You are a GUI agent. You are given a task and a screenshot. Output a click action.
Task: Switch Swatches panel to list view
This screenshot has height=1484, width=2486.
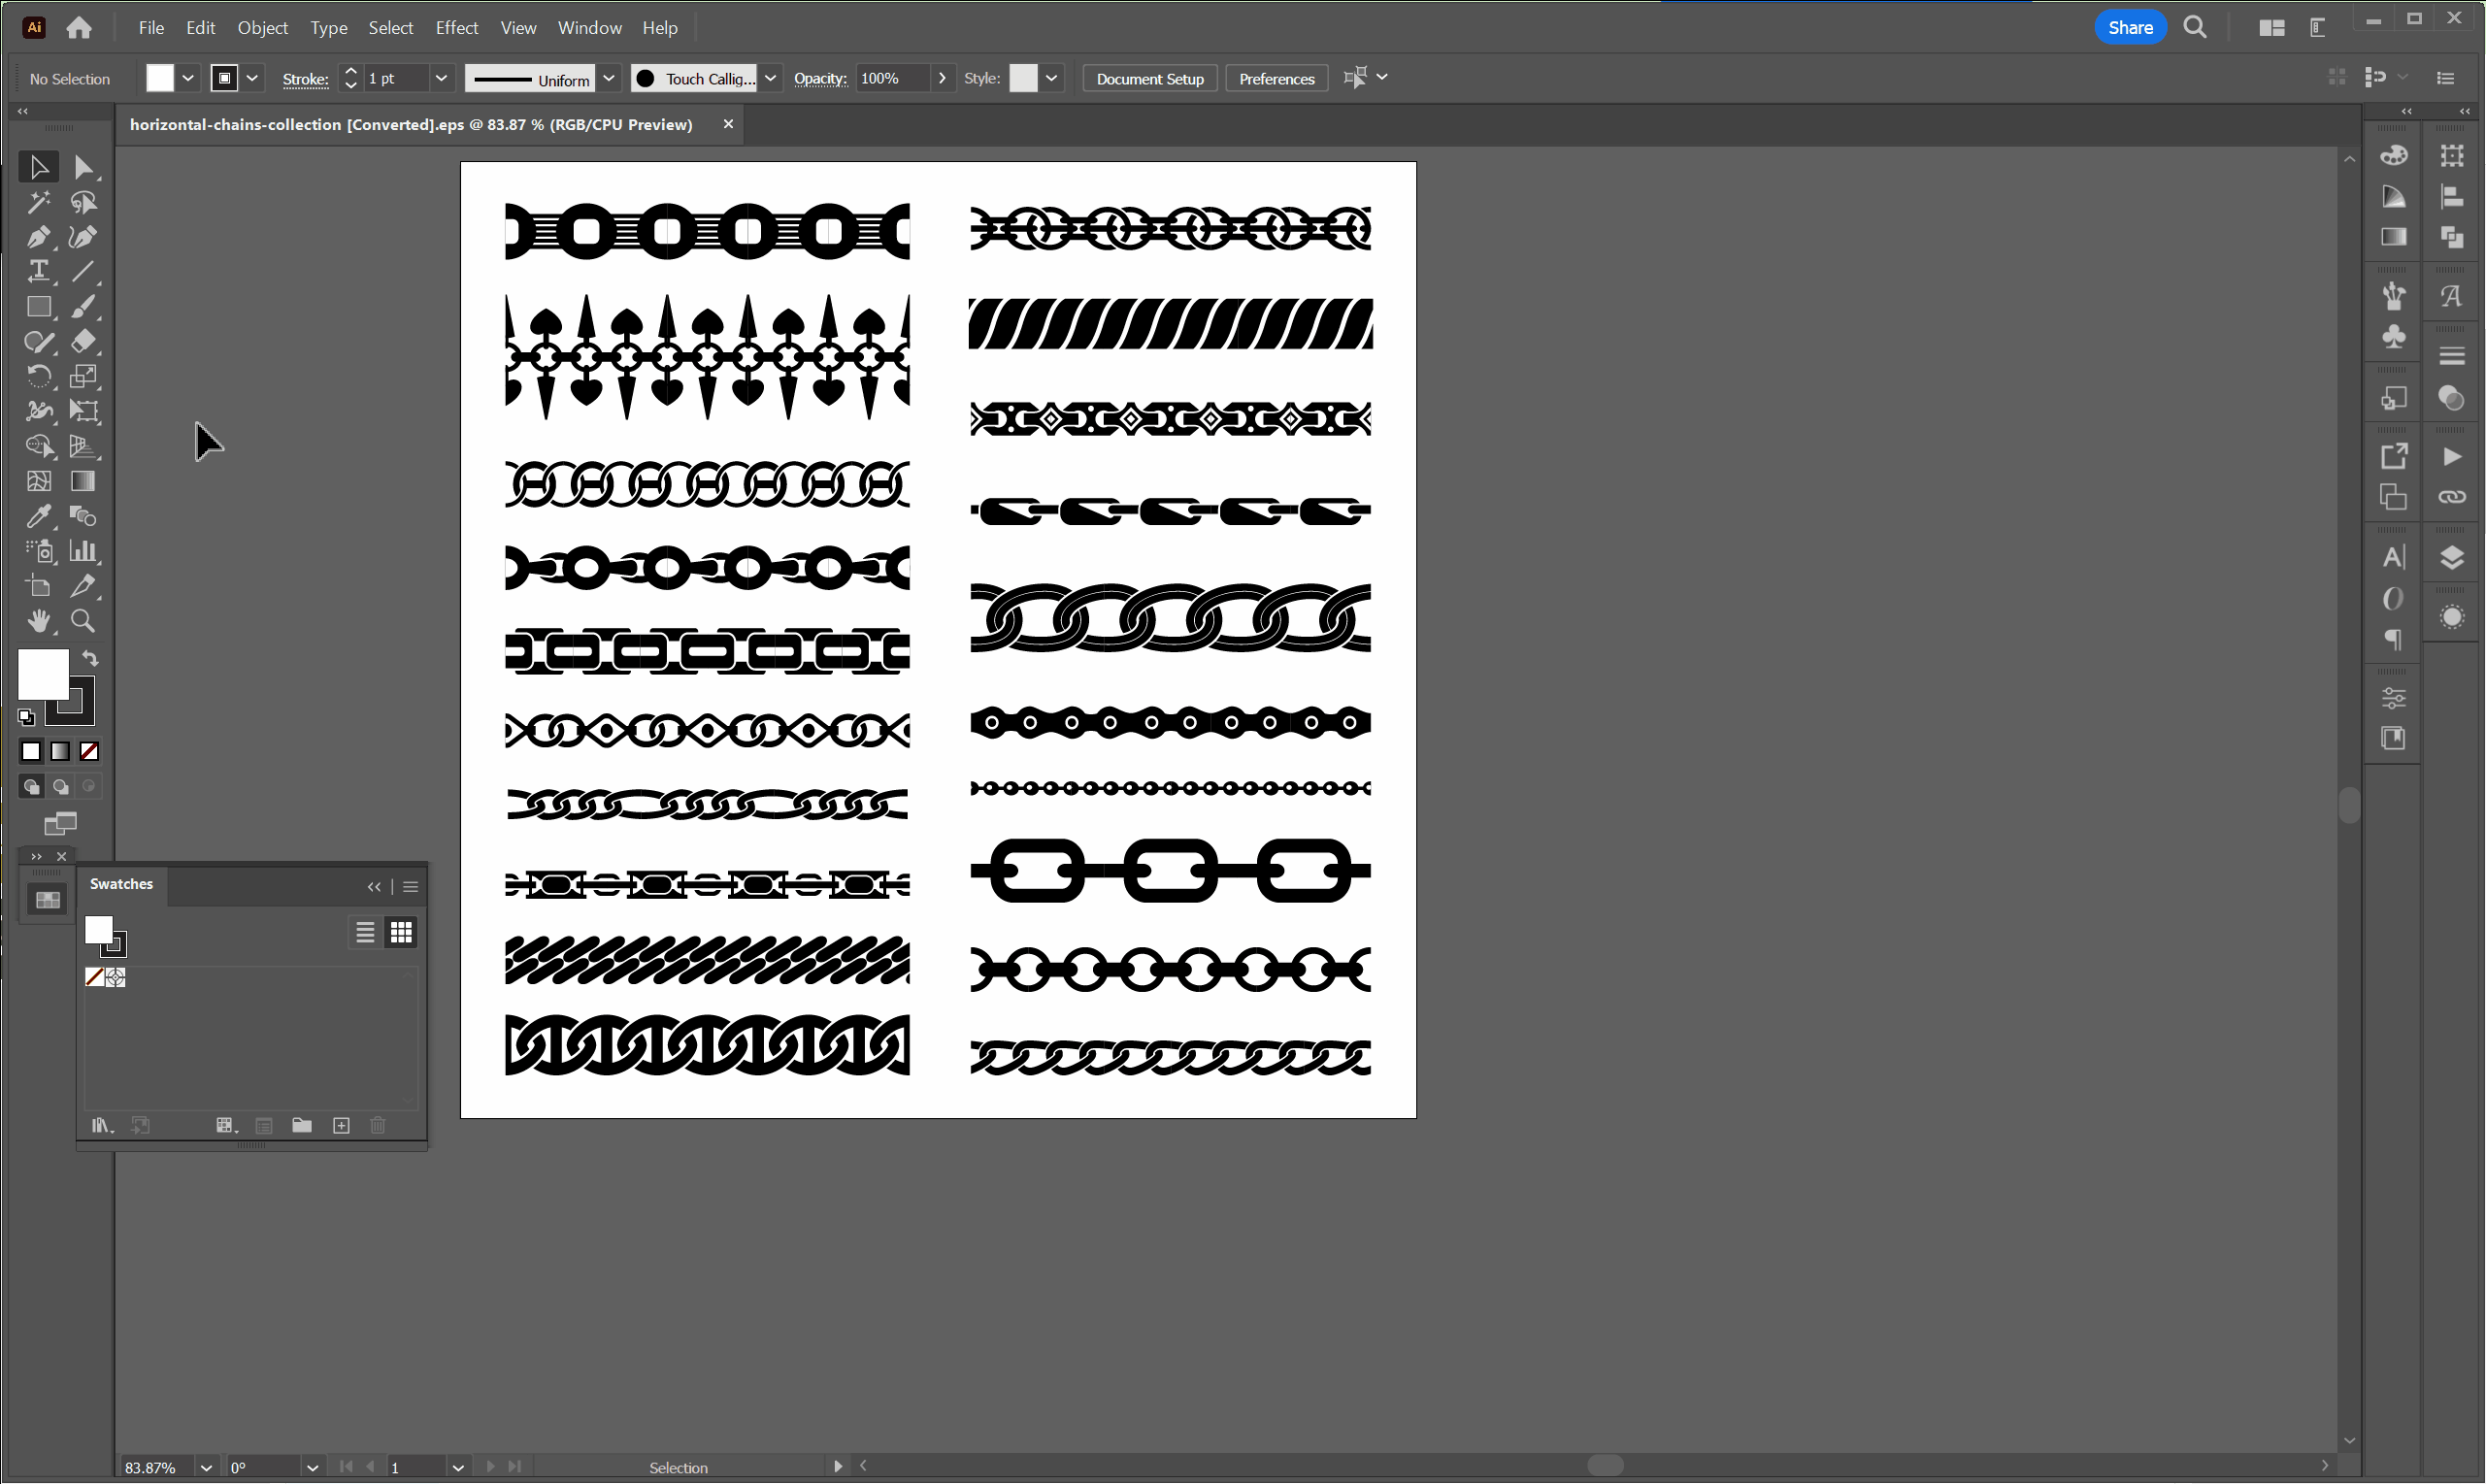tap(365, 933)
